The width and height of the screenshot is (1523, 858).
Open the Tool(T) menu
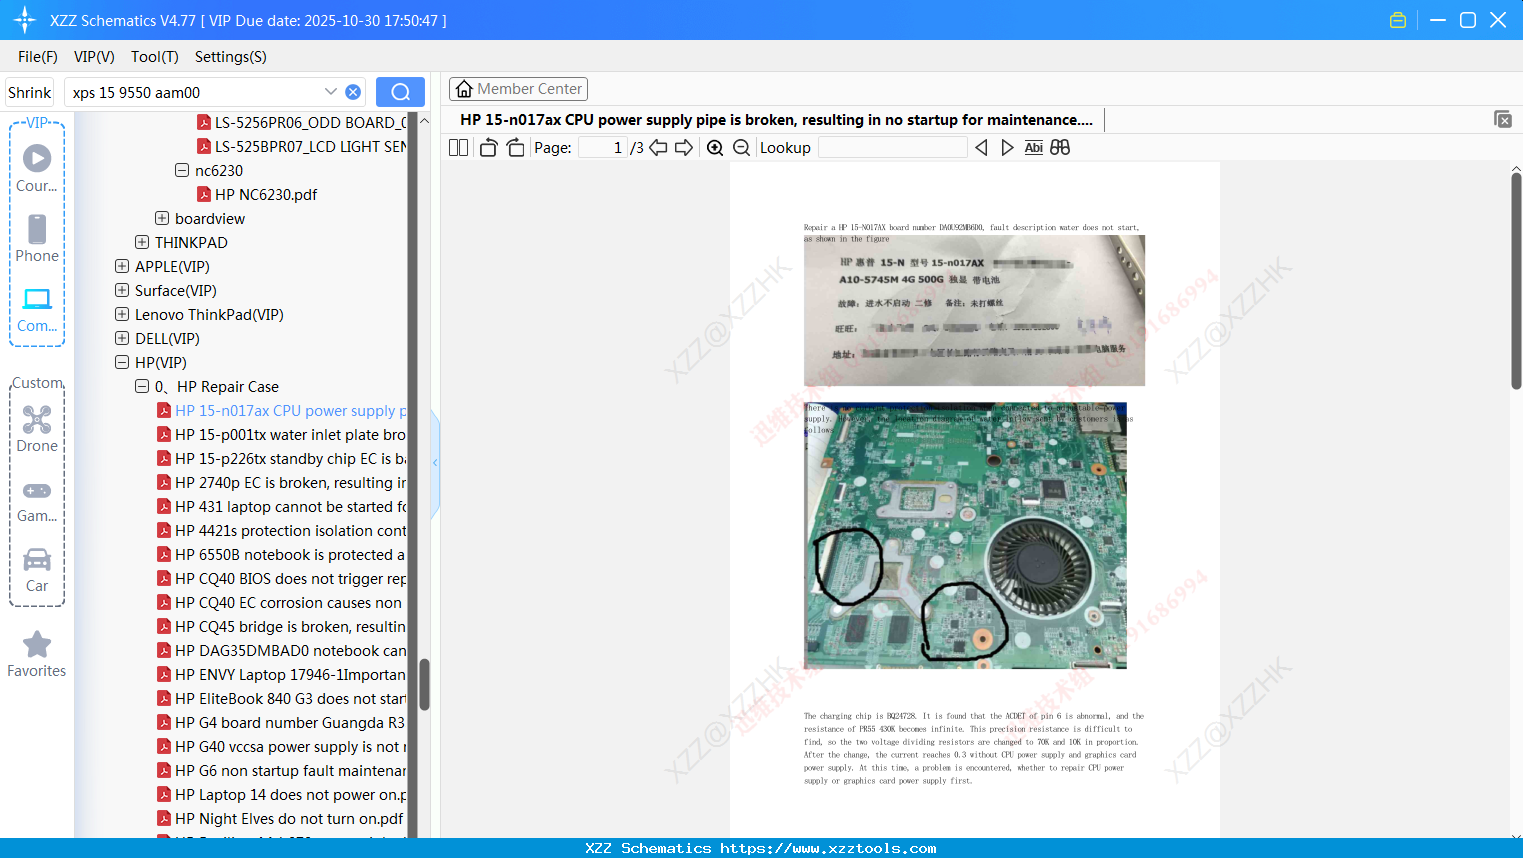[x=155, y=57]
